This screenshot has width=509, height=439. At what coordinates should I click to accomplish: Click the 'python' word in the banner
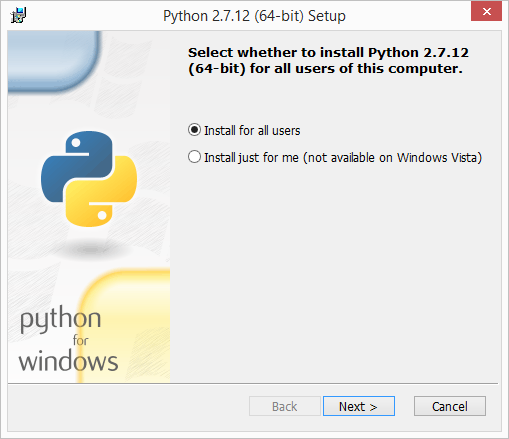[x=60, y=319]
